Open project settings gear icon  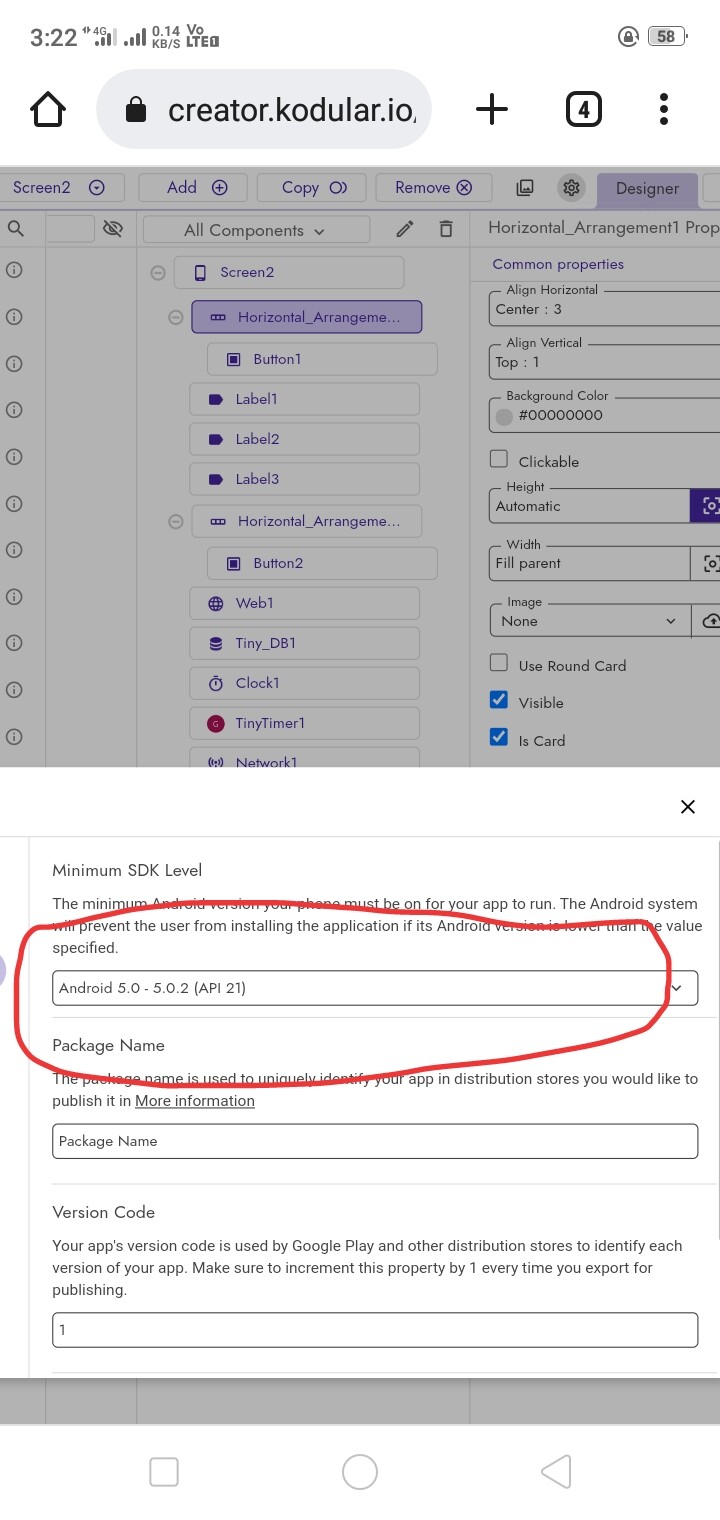[571, 188]
